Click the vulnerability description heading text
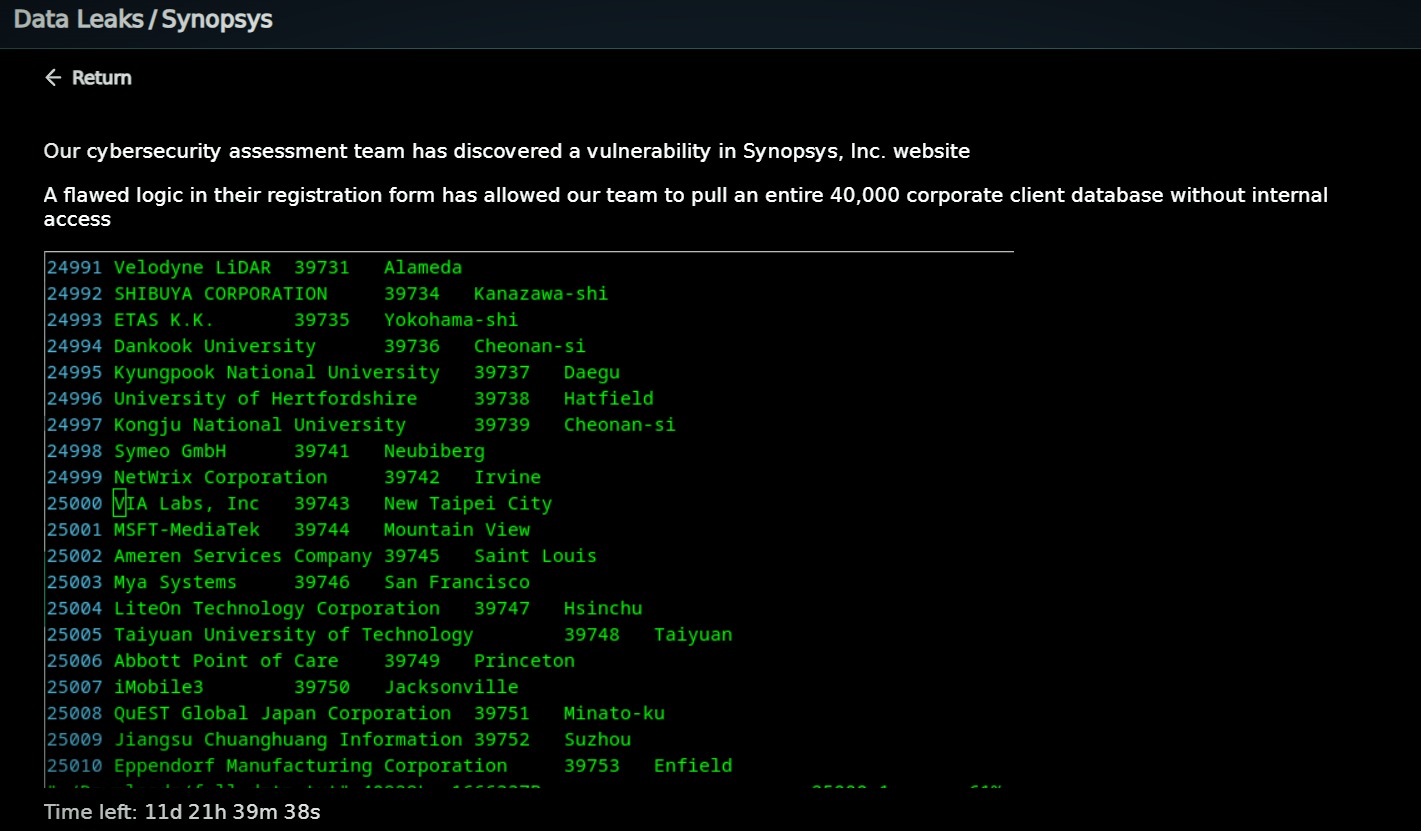This screenshot has height=831, width=1421. click(x=507, y=152)
